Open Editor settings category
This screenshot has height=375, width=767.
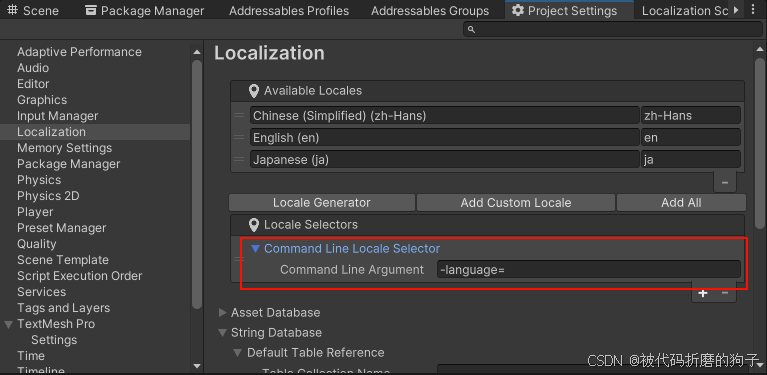[x=33, y=84]
